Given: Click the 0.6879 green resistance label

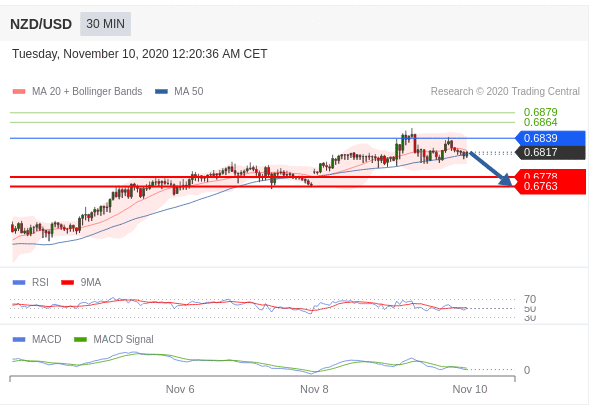Looking at the screenshot, I should pyautogui.click(x=540, y=112).
